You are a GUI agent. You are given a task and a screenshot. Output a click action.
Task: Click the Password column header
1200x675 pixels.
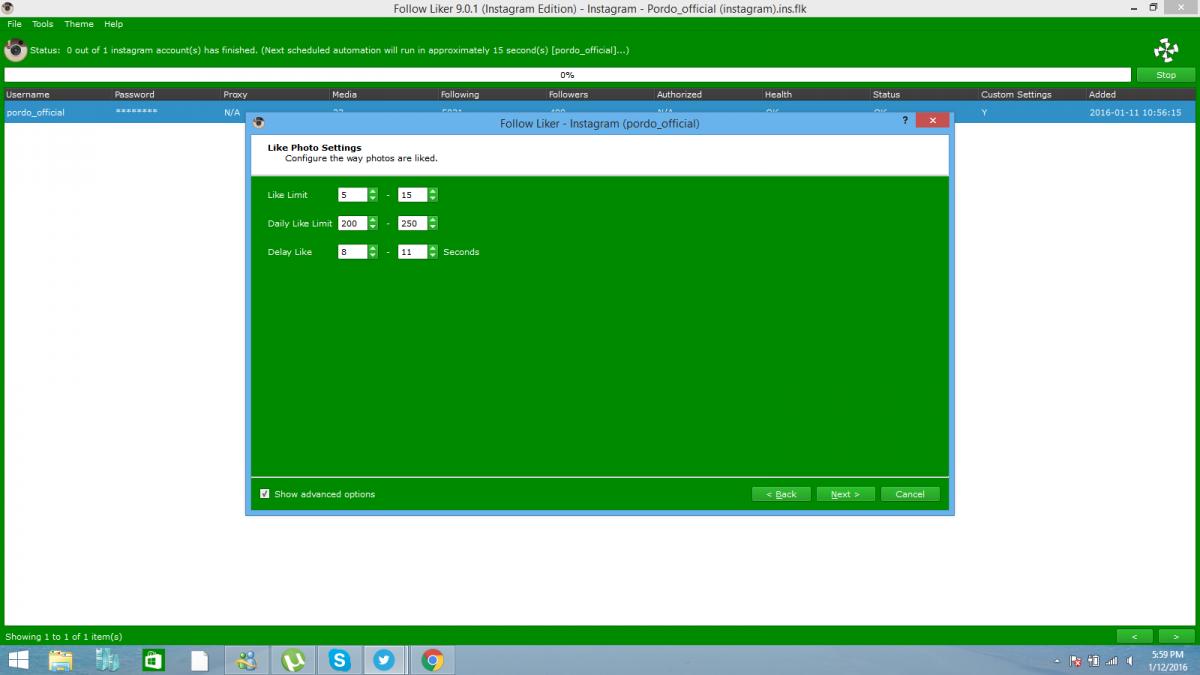[166, 94]
